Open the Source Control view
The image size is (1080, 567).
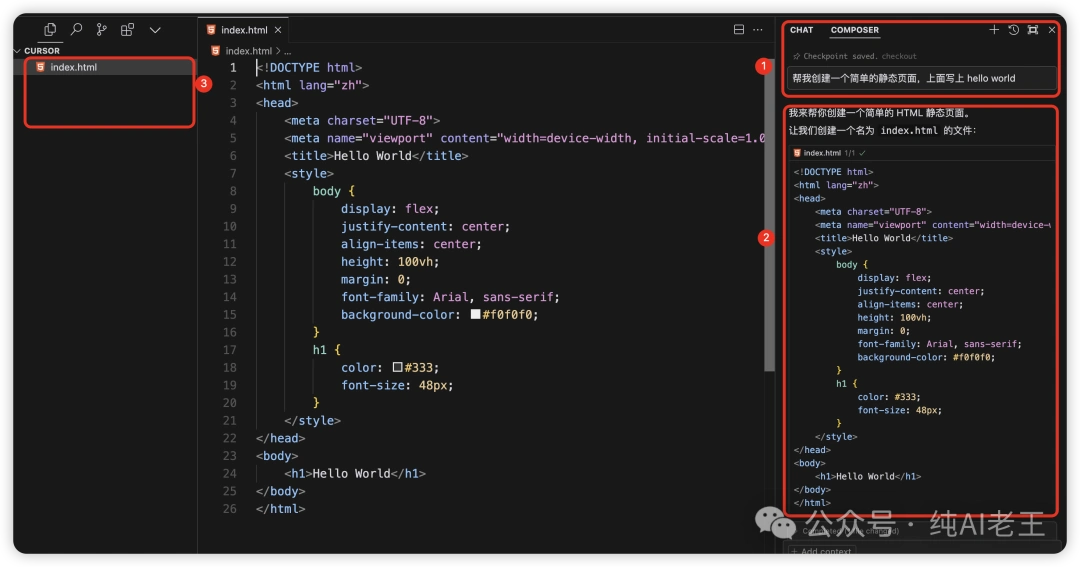101,30
